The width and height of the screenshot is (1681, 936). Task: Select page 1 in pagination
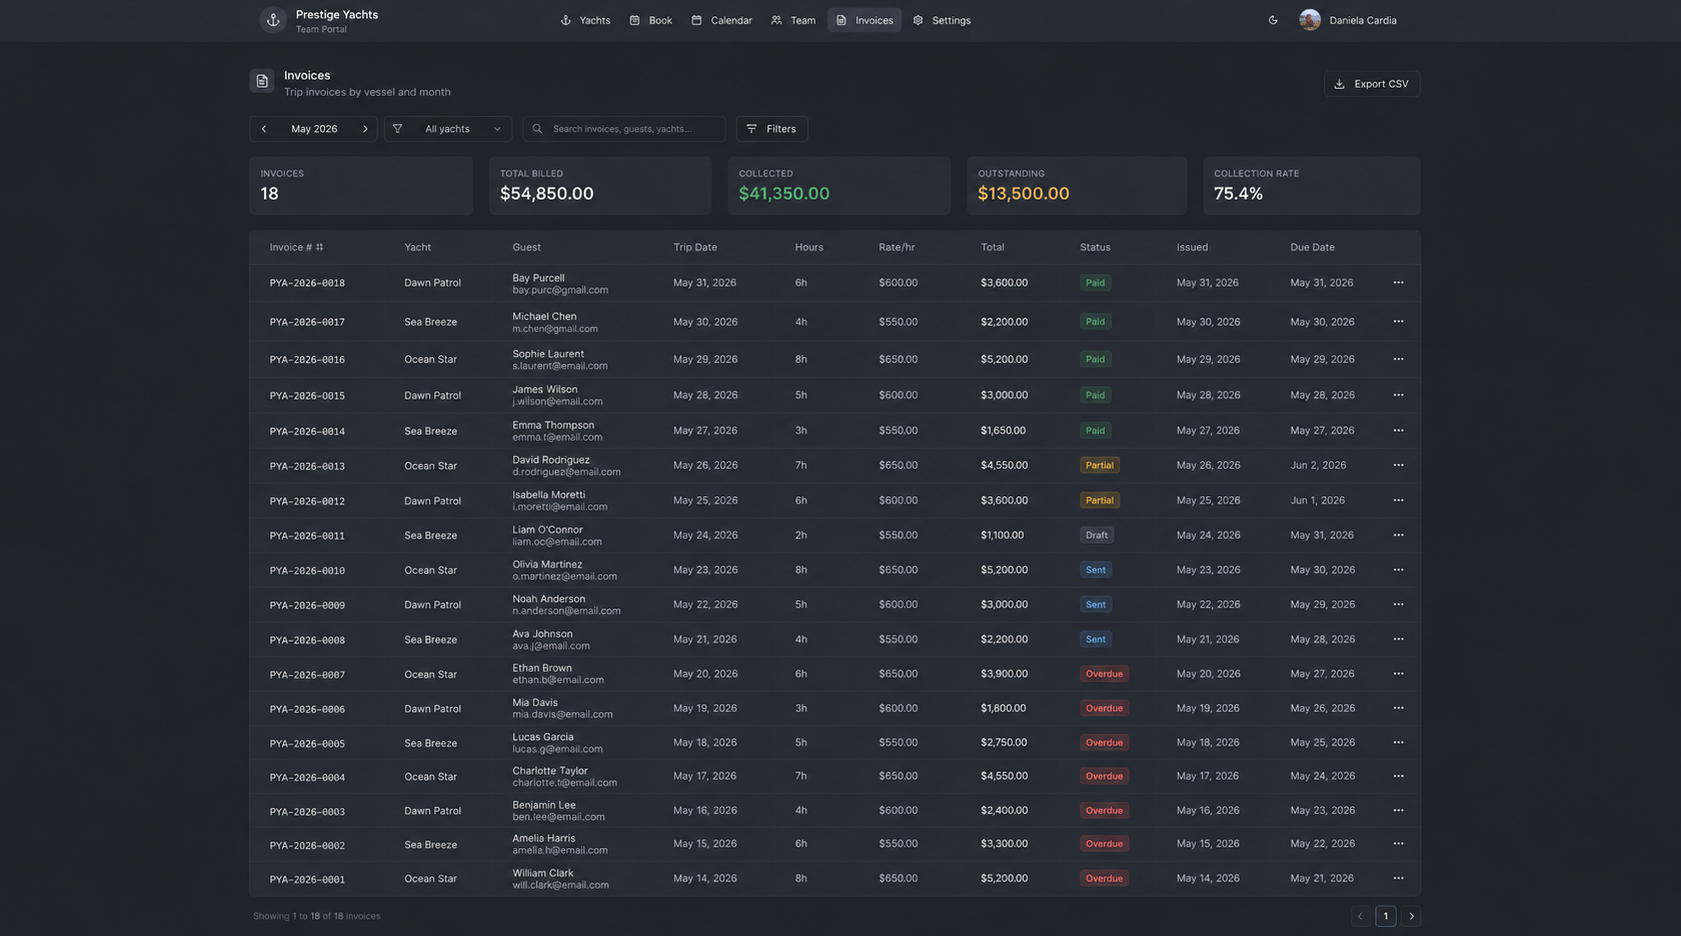pyautogui.click(x=1386, y=916)
